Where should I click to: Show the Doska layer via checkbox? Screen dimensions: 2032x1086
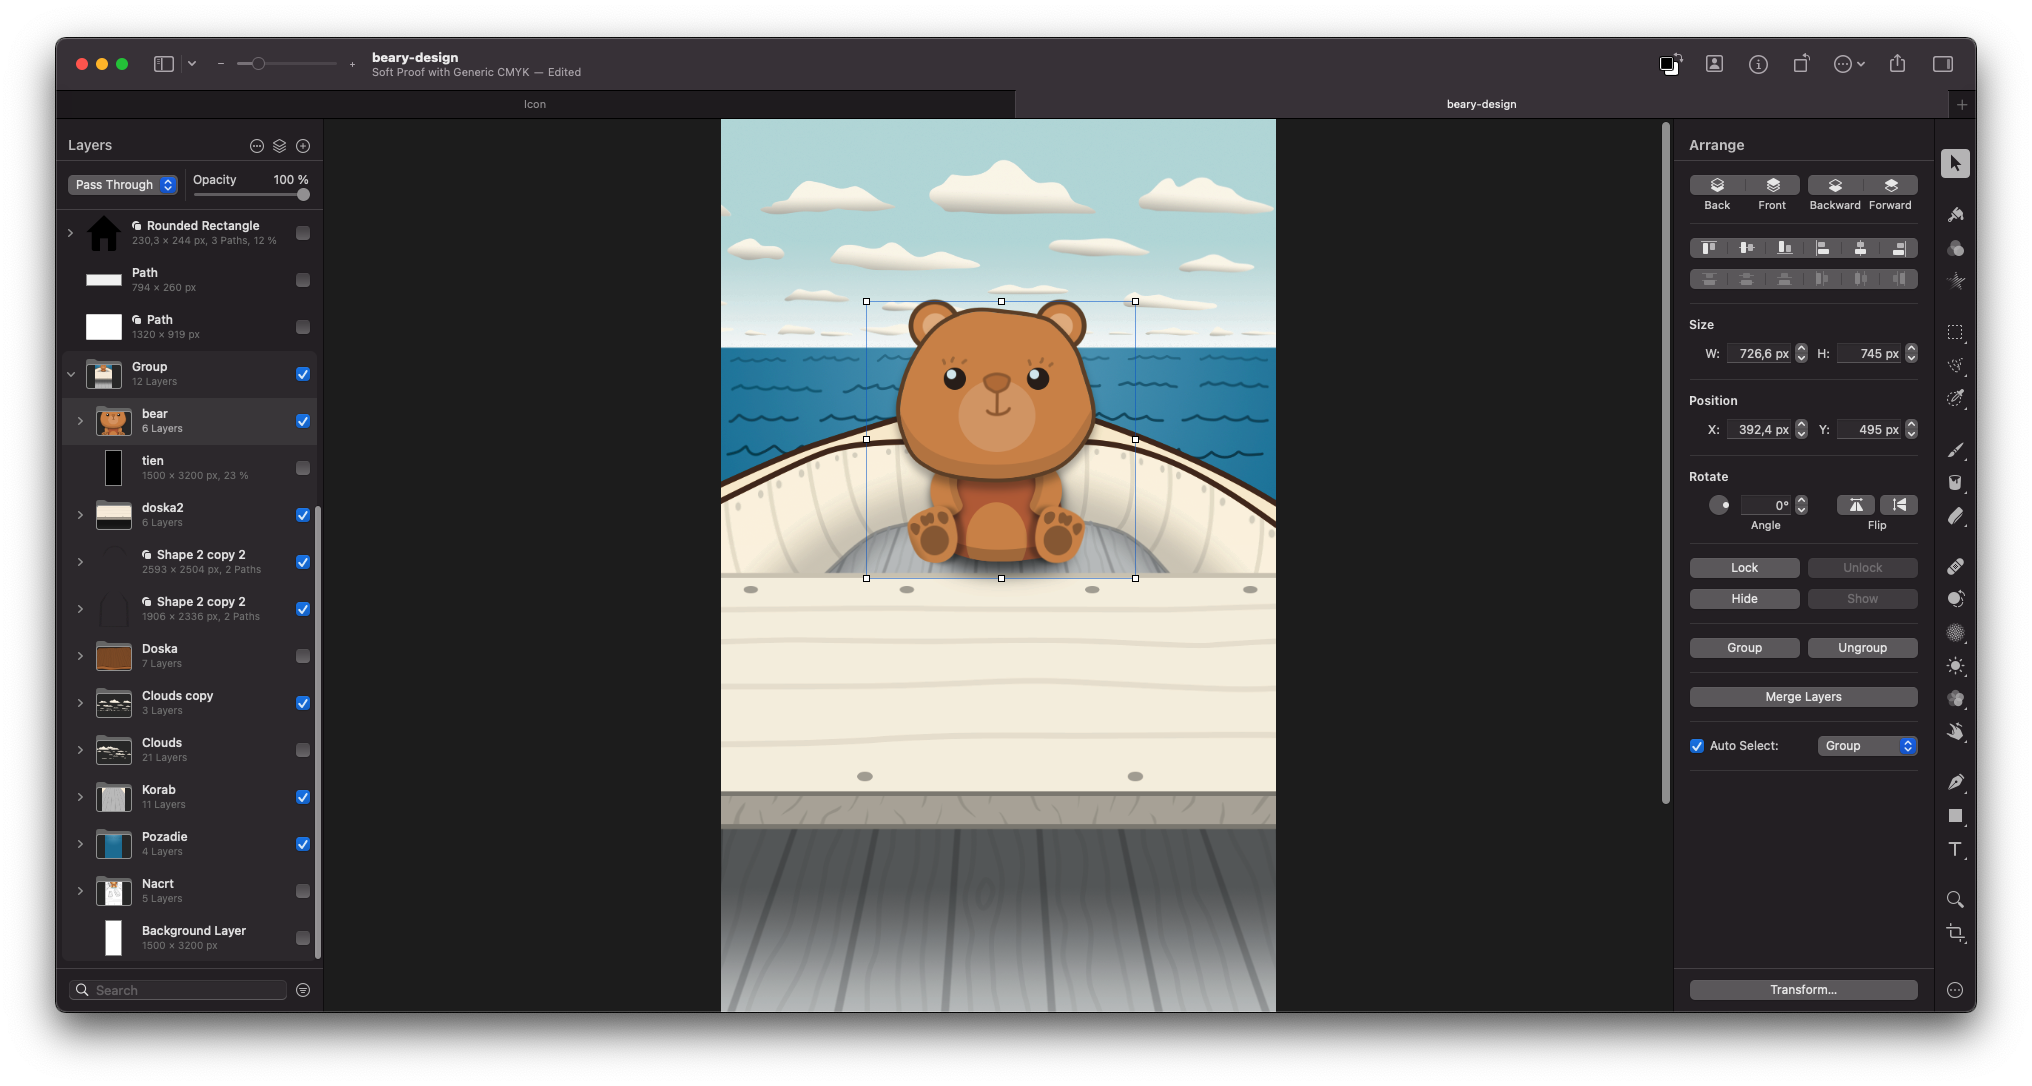point(303,656)
